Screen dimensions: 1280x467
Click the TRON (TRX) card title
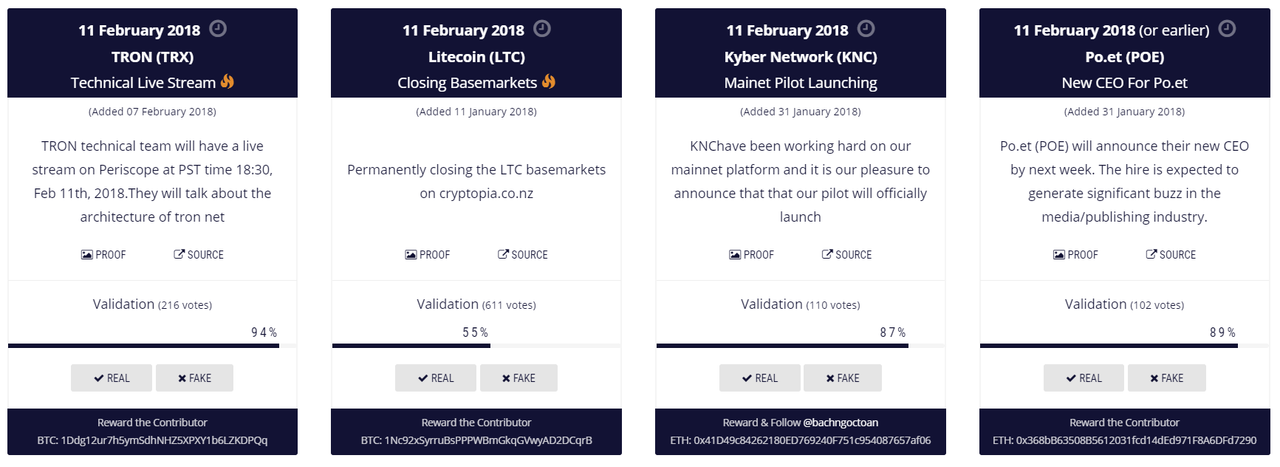[x=153, y=56]
